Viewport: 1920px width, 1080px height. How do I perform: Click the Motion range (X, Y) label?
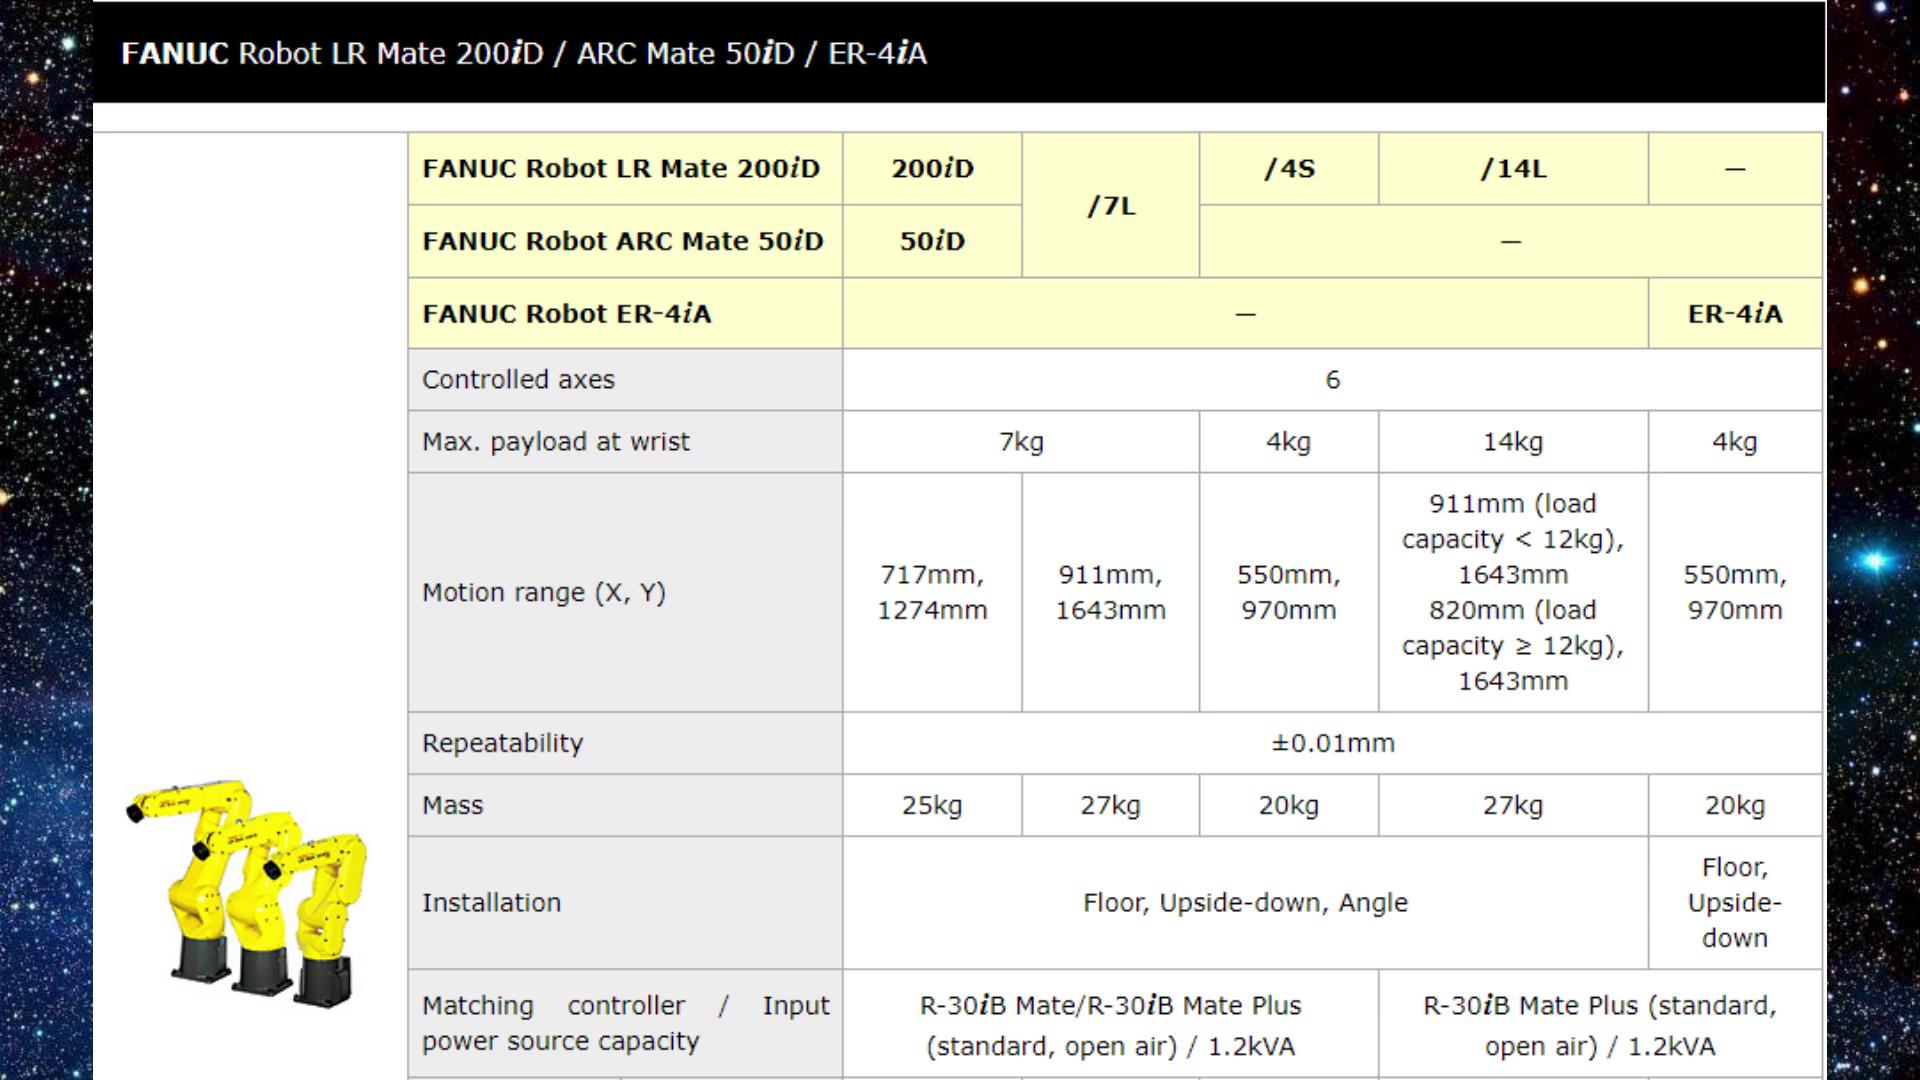point(543,593)
